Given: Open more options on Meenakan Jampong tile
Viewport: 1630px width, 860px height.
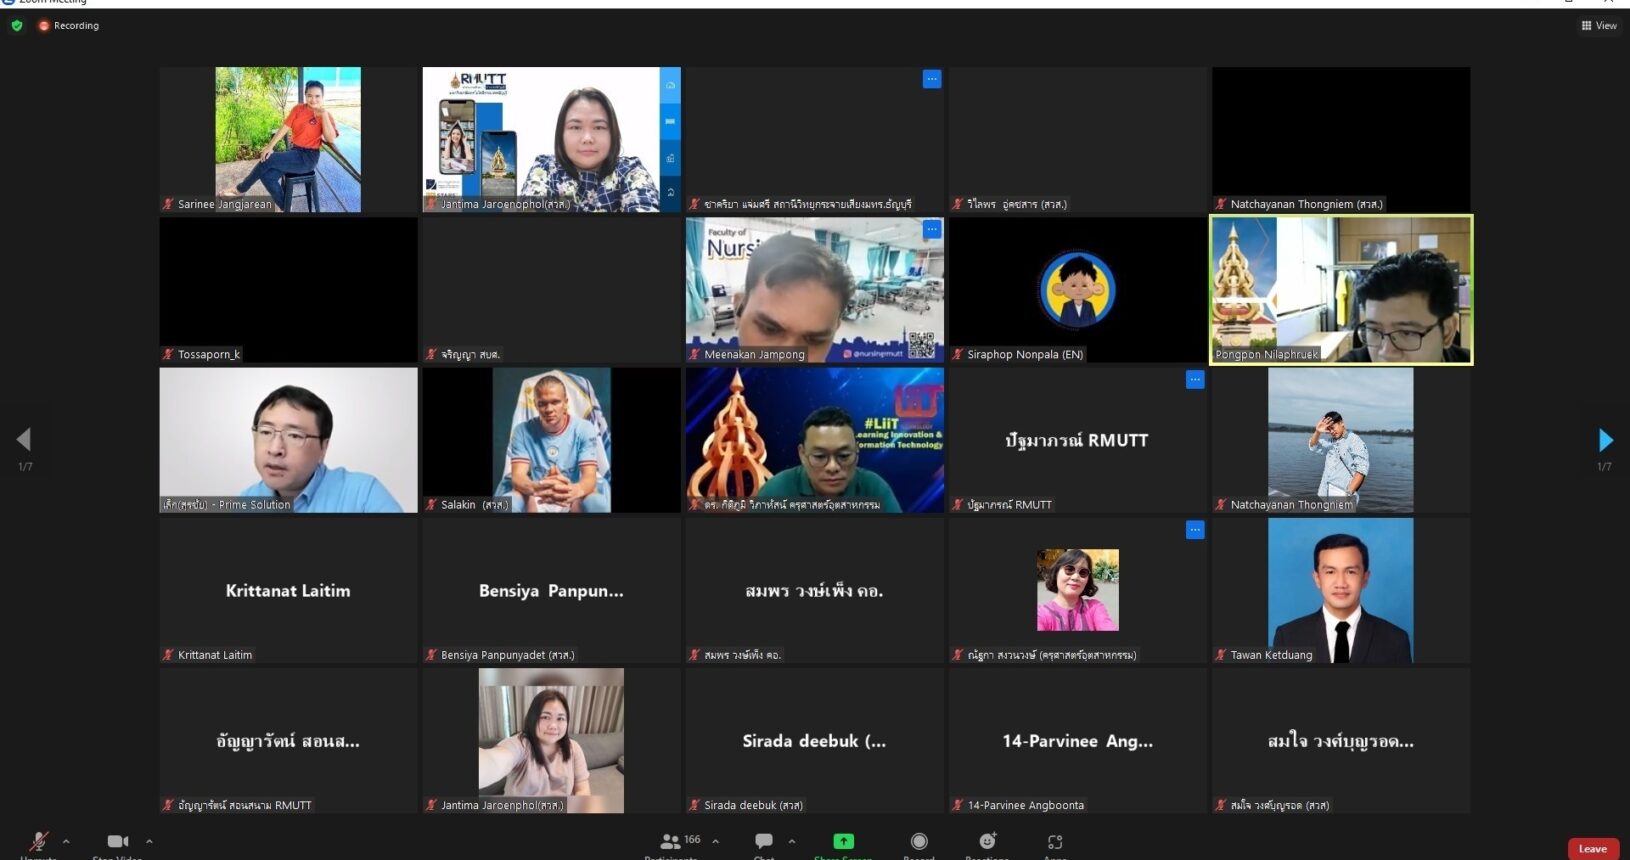Looking at the screenshot, I should [932, 229].
